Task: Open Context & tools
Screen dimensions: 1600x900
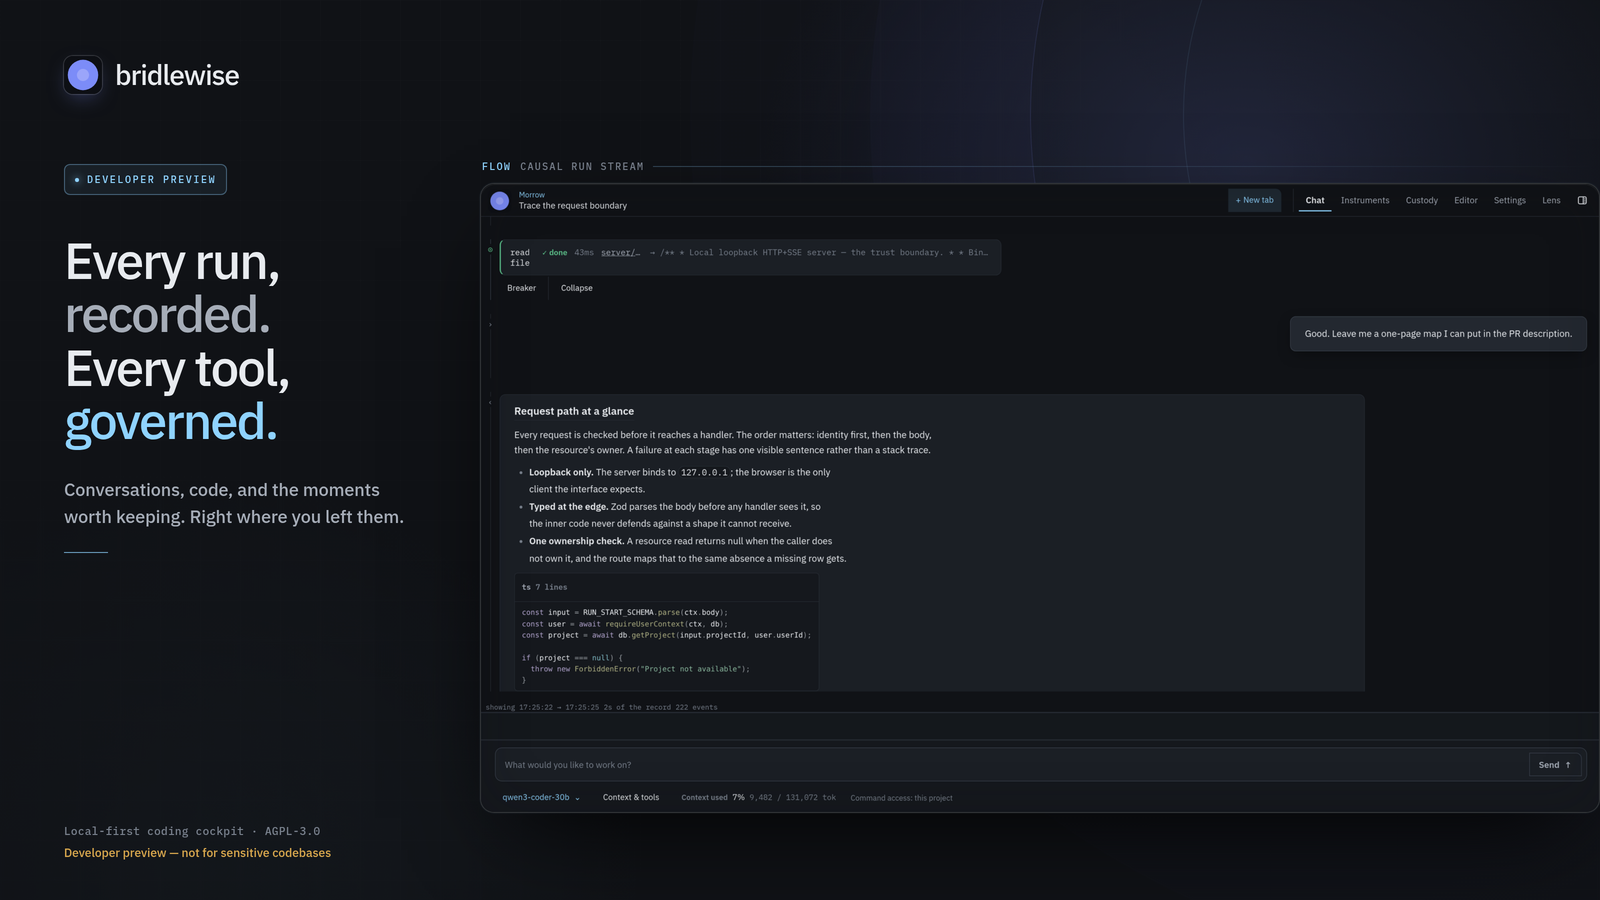Action: 631,797
